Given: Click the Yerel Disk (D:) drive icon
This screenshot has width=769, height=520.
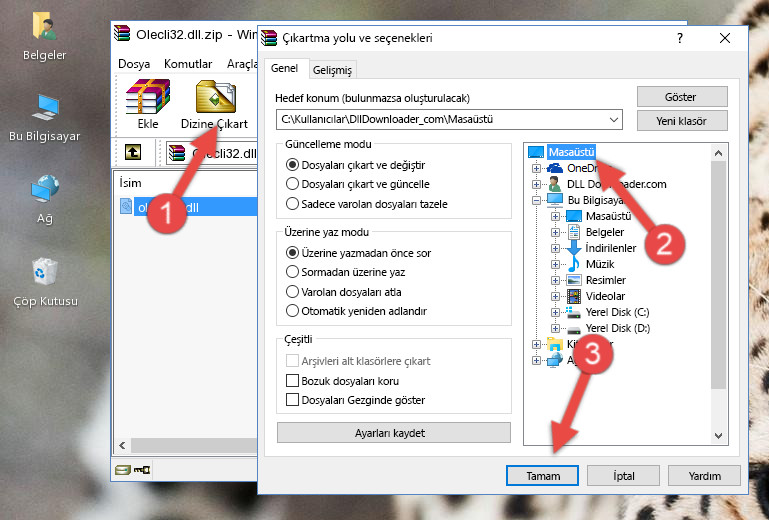Looking at the screenshot, I should point(573,328).
